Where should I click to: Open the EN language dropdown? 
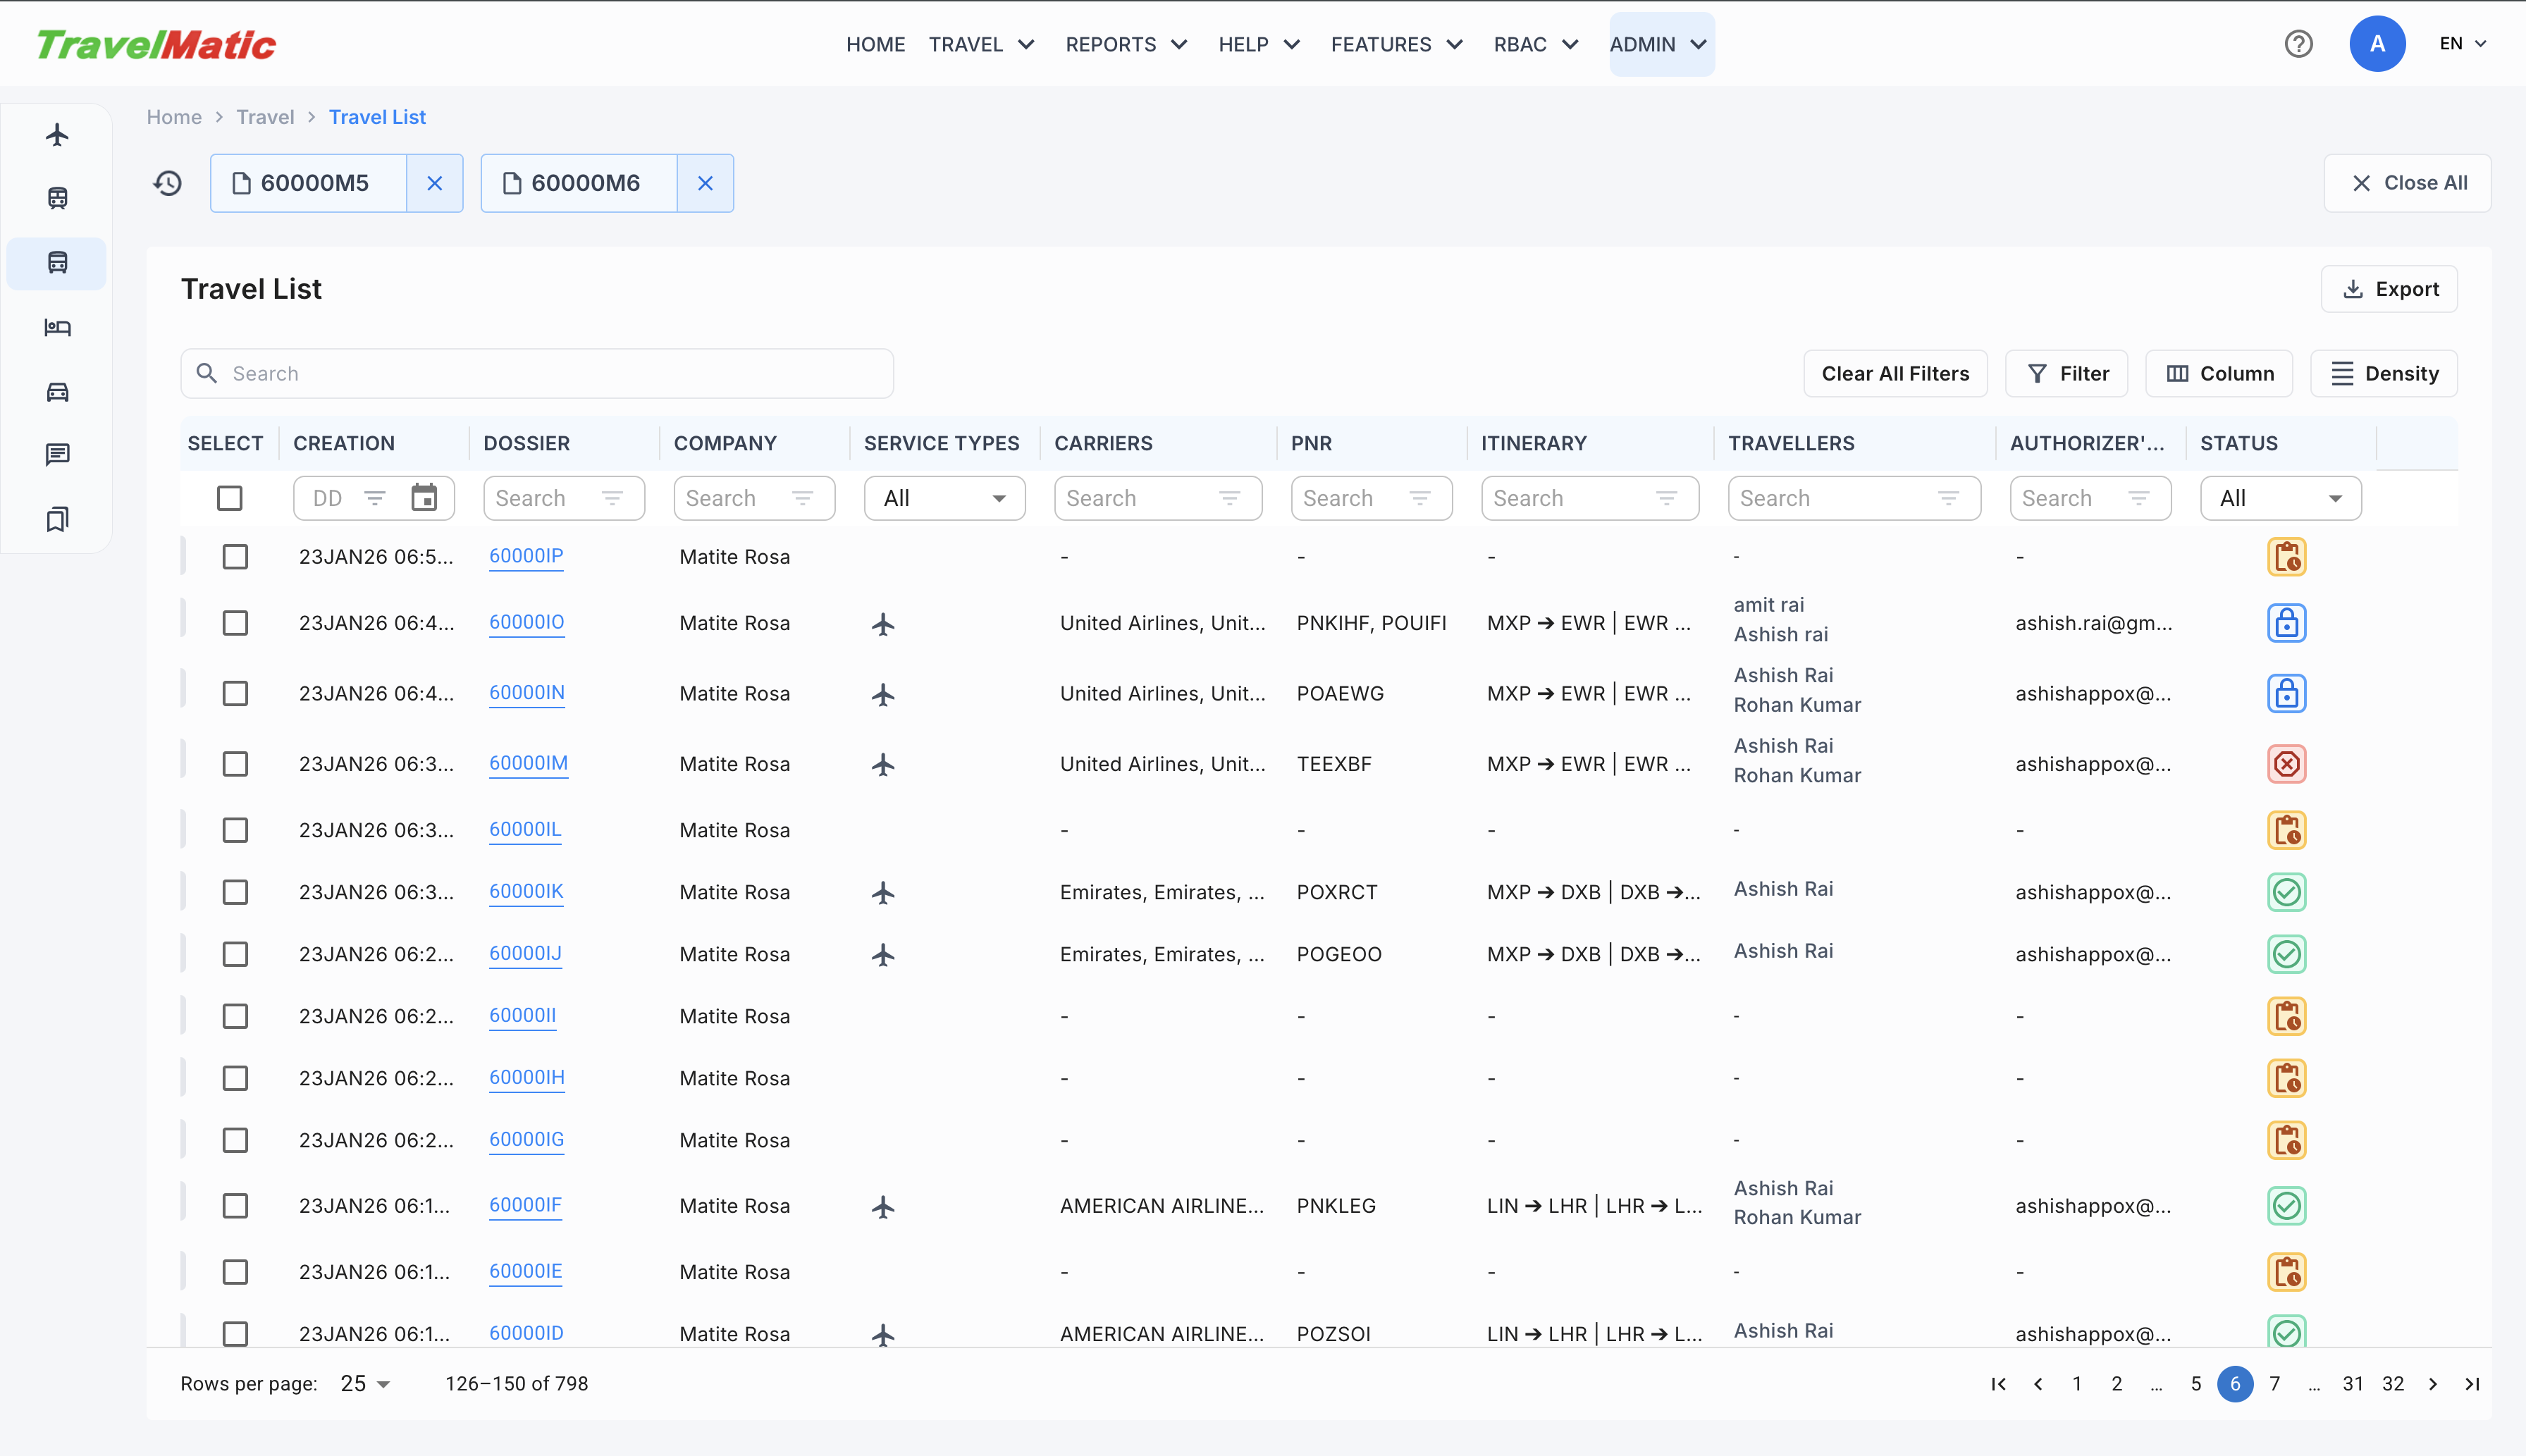(2463, 44)
